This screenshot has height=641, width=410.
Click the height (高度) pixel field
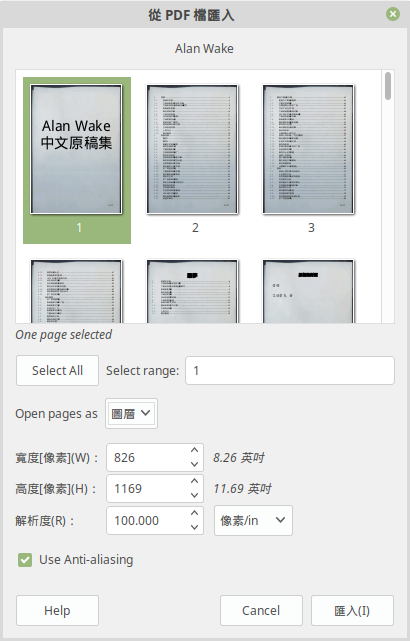(x=147, y=489)
